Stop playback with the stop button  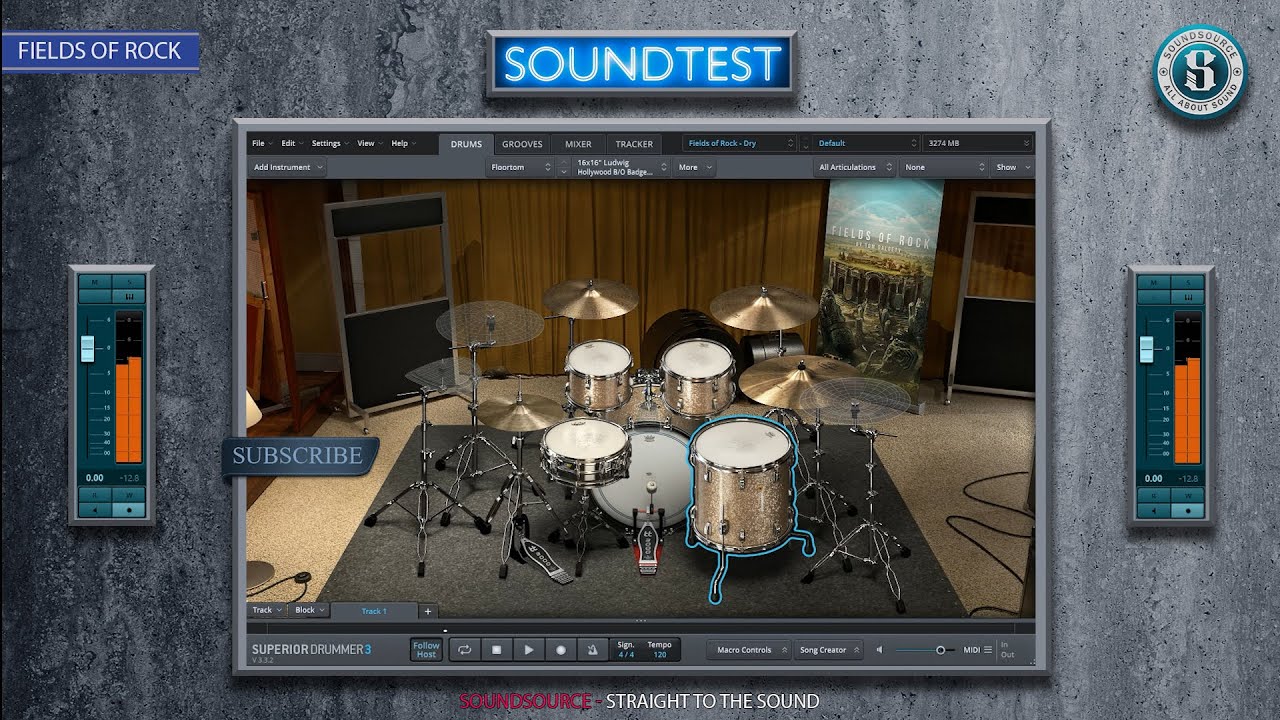(x=496, y=650)
